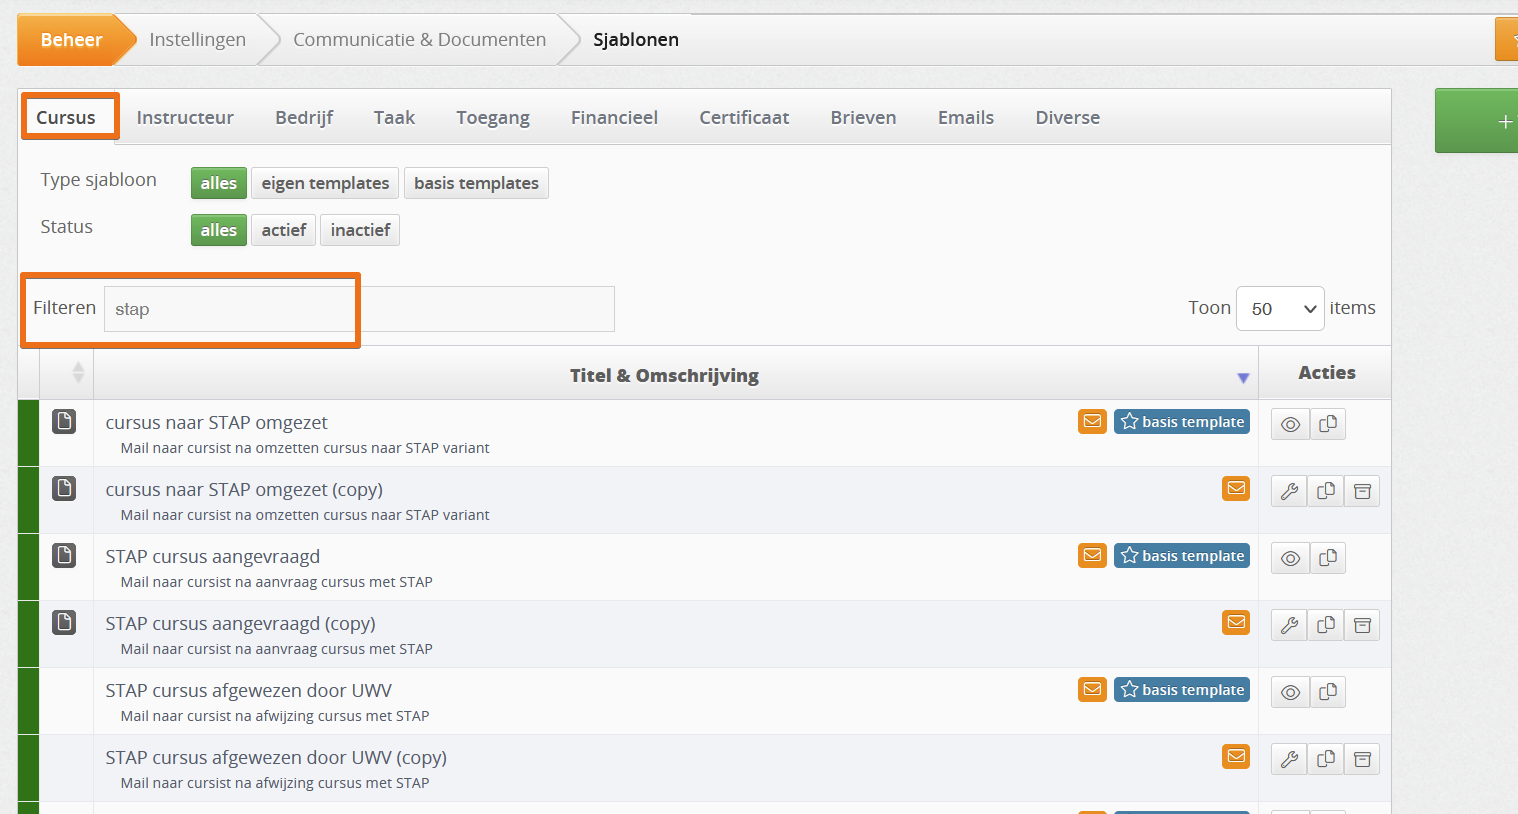Click copy icon for 'STAP cursus aangevraagd (copy)'
This screenshot has height=814, width=1518.
tap(1326, 625)
